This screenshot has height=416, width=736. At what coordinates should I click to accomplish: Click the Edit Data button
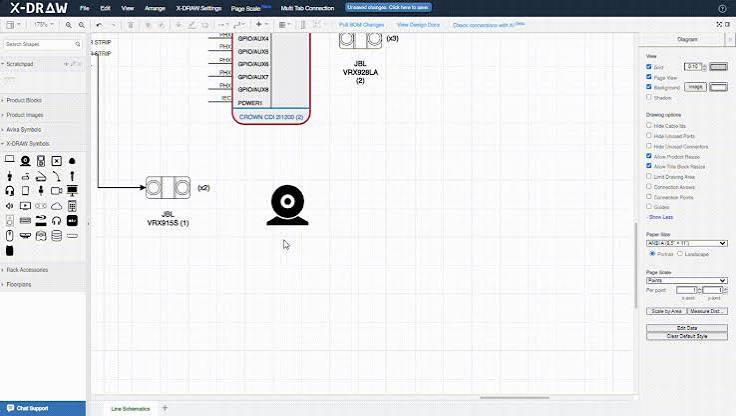pyautogui.click(x=687, y=328)
